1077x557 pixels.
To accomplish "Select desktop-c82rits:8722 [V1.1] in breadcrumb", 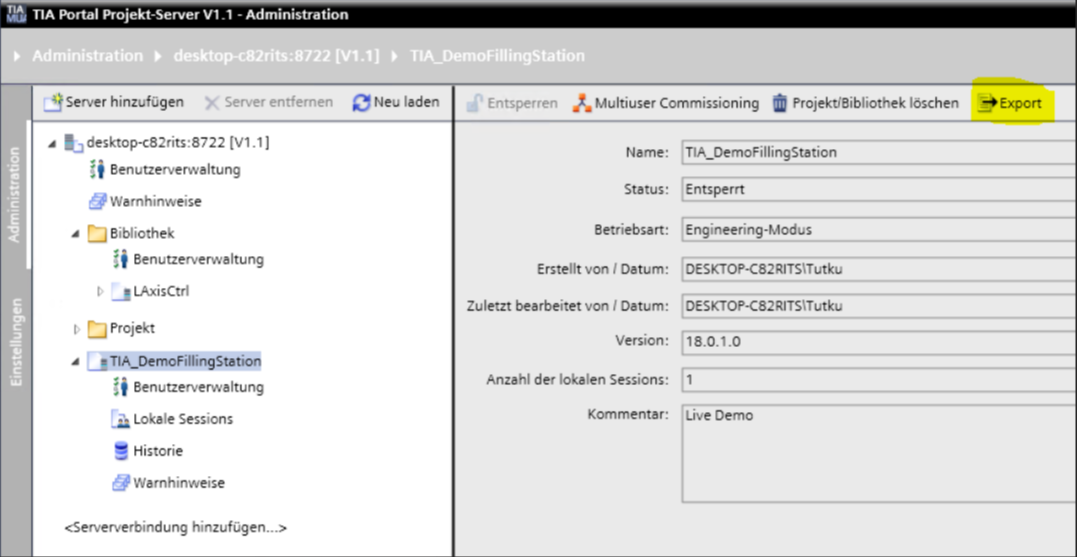I will pyautogui.click(x=277, y=56).
